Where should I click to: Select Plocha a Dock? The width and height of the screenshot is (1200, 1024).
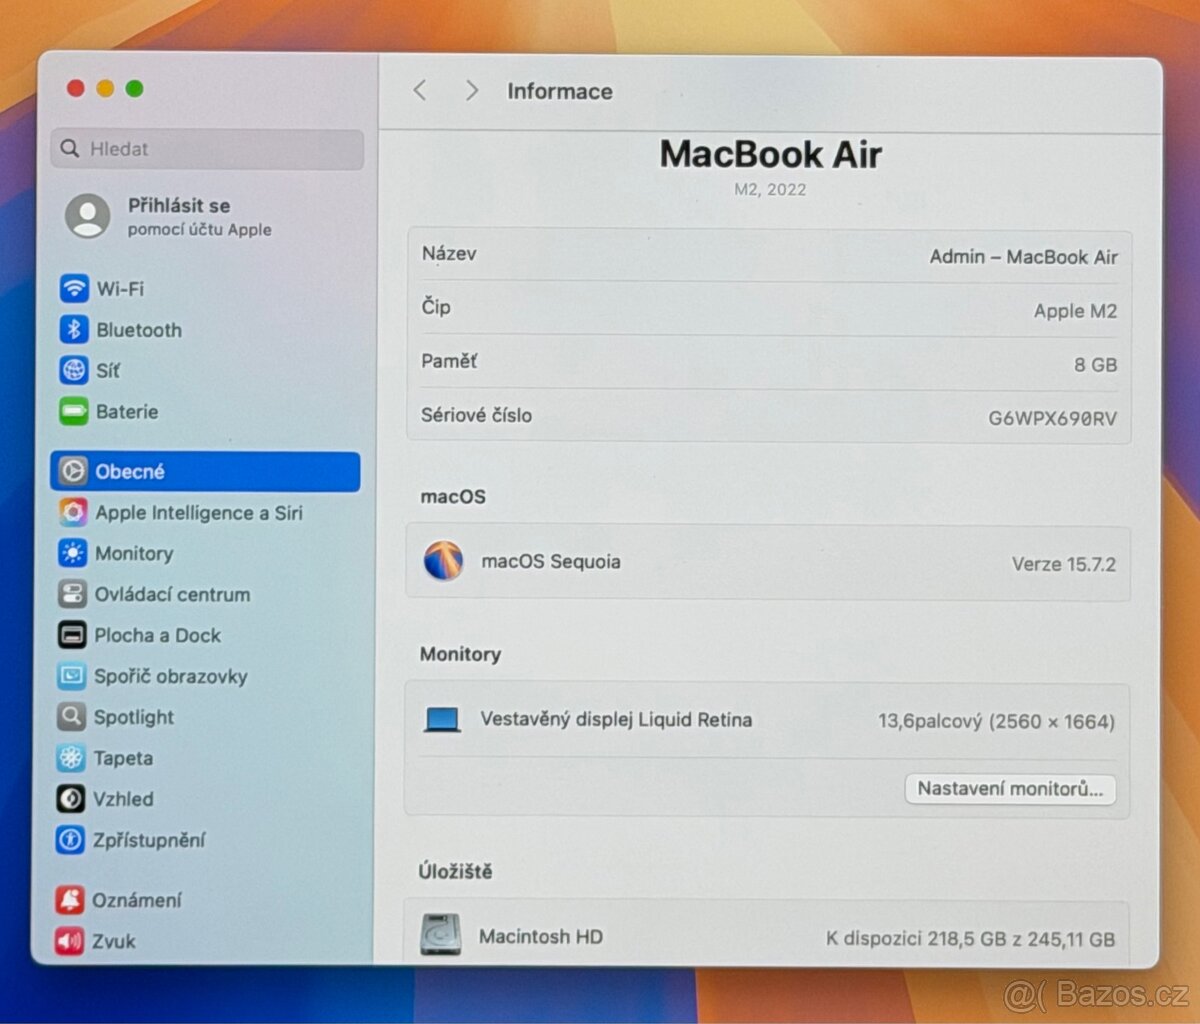pos(156,635)
